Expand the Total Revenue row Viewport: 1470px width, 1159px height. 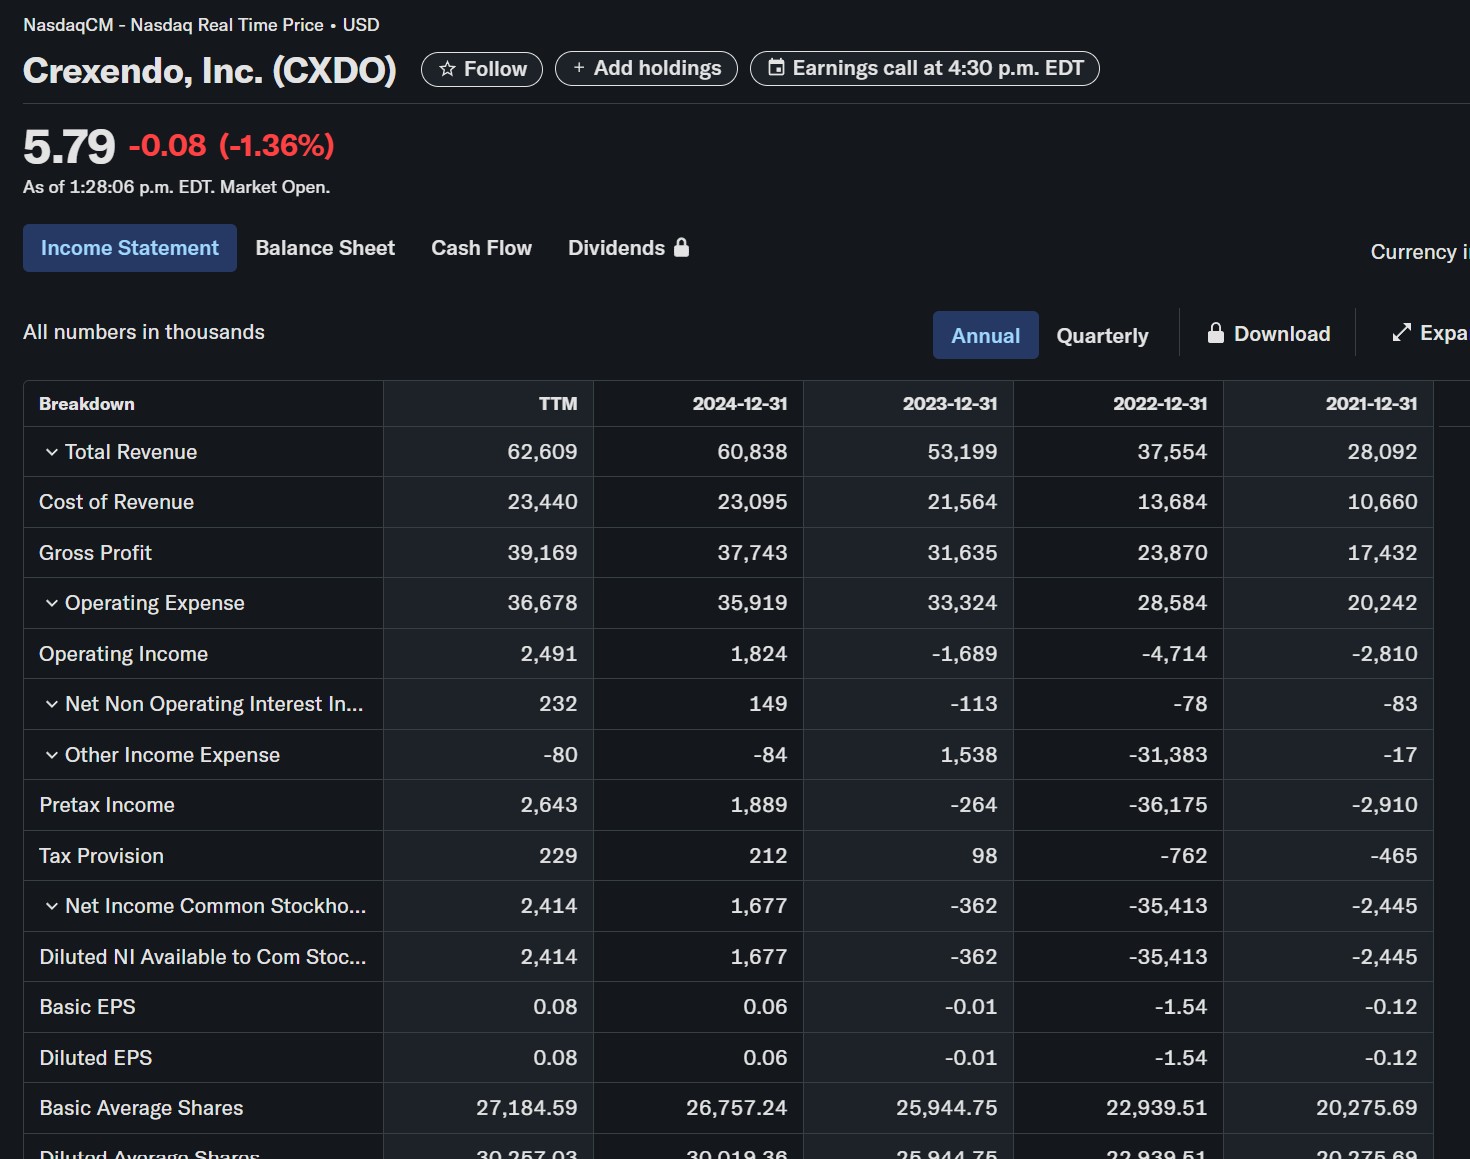click(51, 453)
